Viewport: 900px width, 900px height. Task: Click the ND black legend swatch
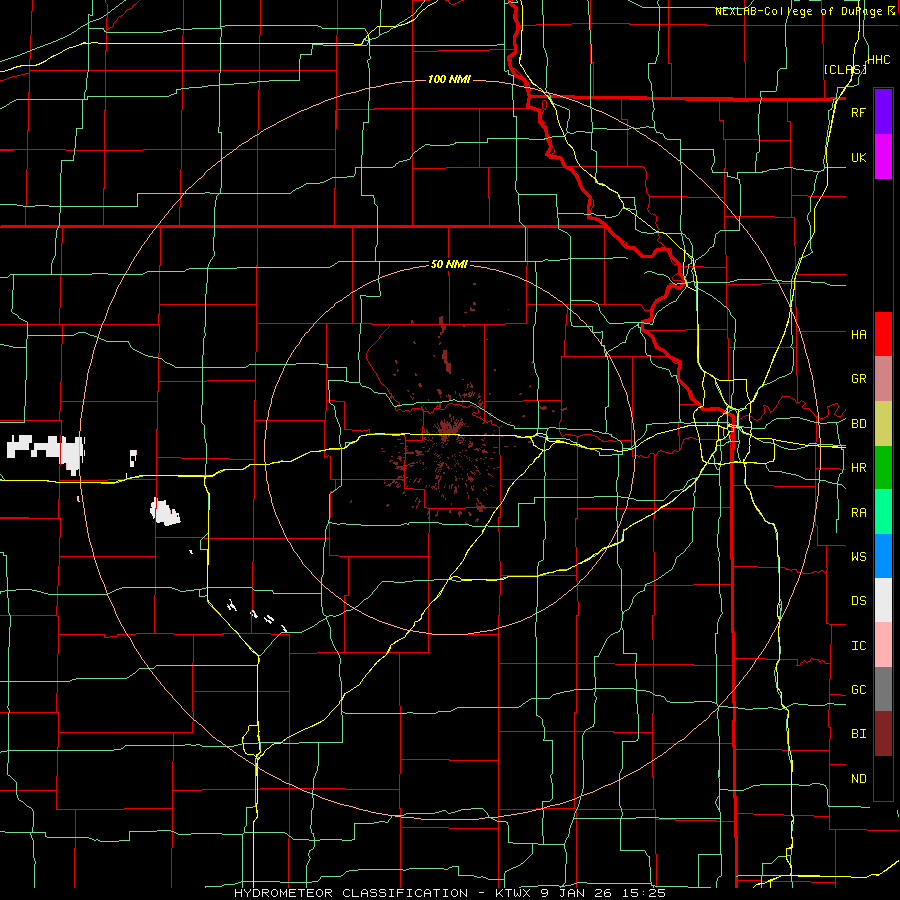[x=883, y=778]
